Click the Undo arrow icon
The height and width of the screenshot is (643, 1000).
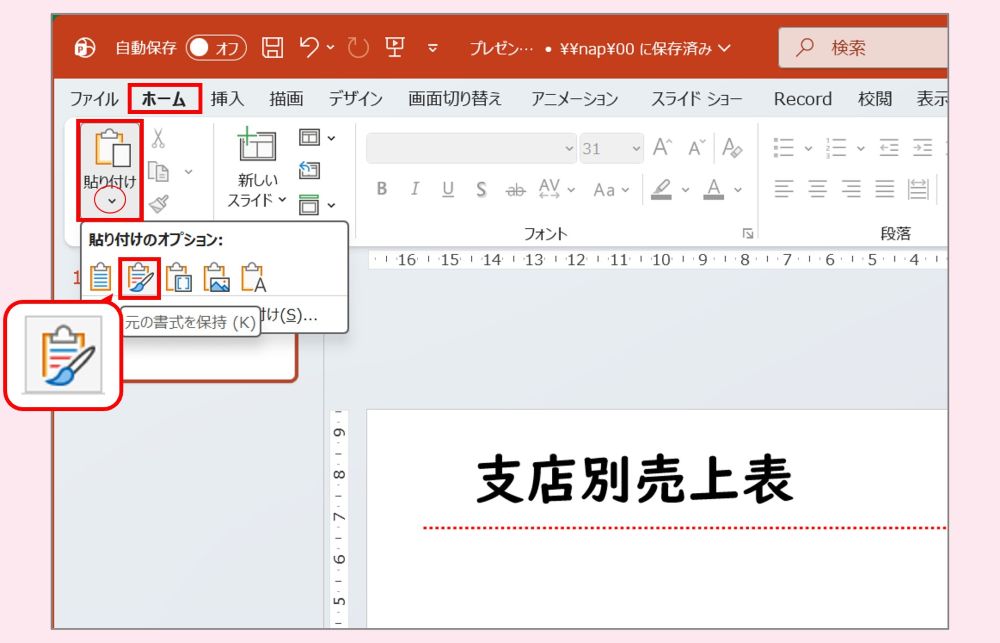click(x=309, y=47)
